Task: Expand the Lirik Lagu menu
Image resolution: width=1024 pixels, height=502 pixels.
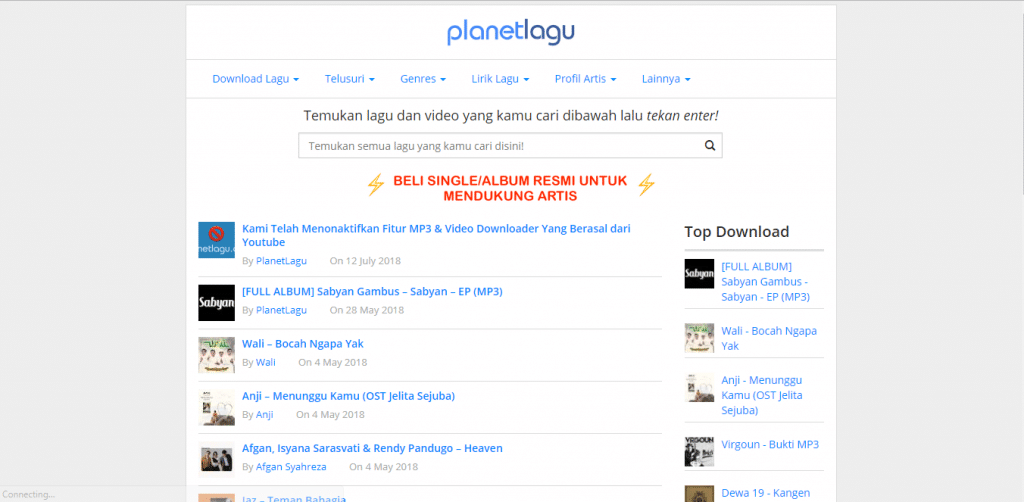Action: pyautogui.click(x=500, y=79)
